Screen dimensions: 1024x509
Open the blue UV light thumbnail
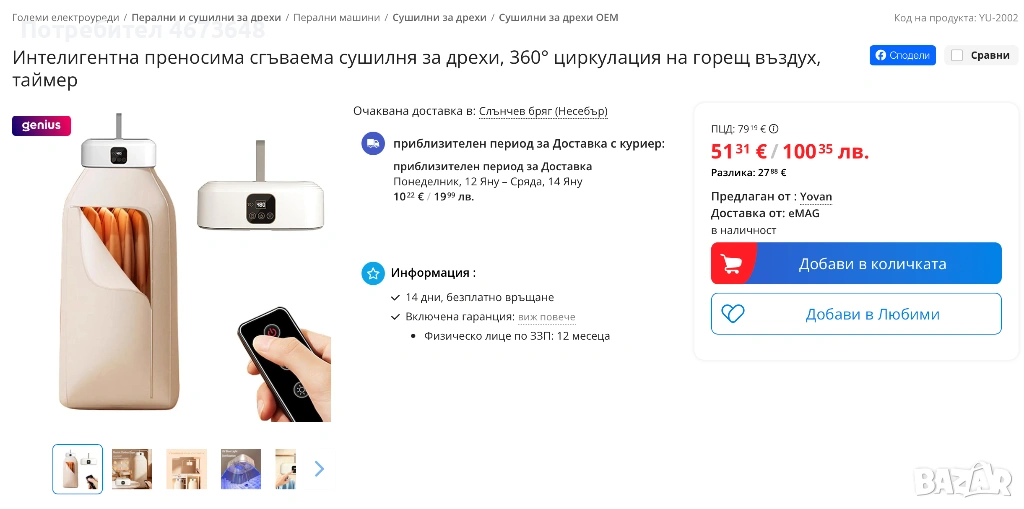coord(240,469)
